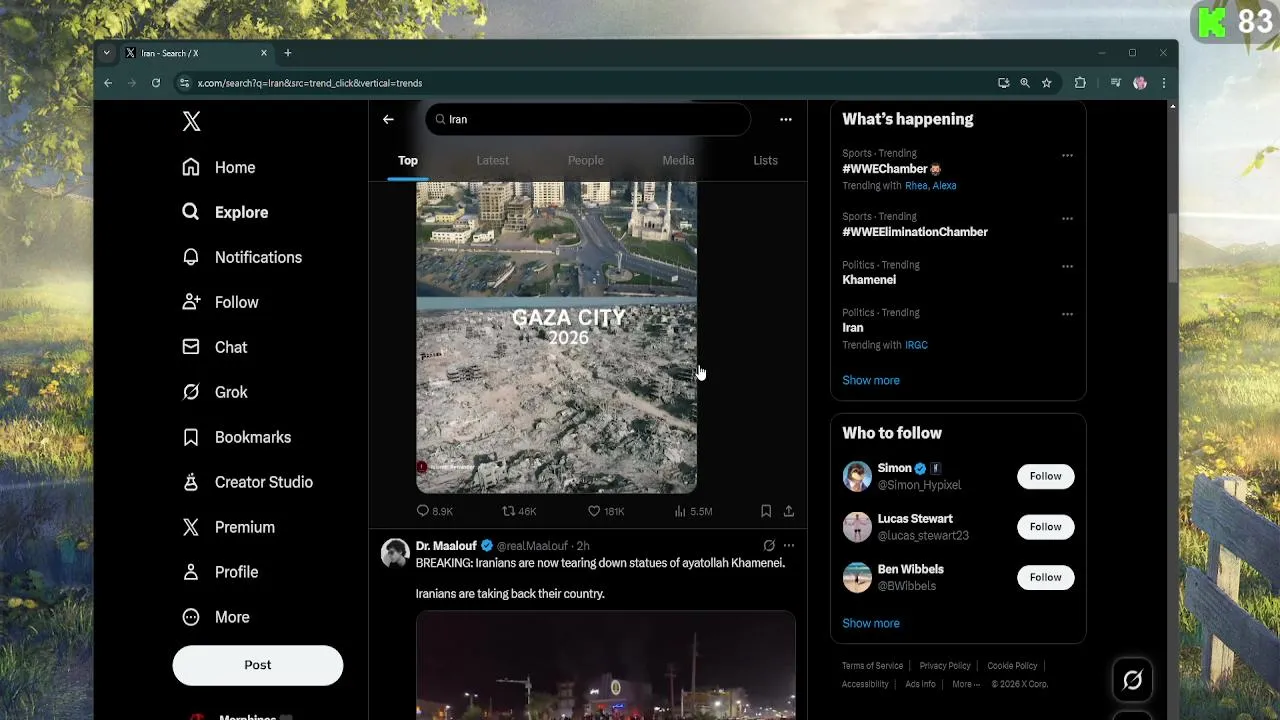Follow Simon @Simon_Hypixel
Viewport: 1280px width, 720px height.
1046,476
